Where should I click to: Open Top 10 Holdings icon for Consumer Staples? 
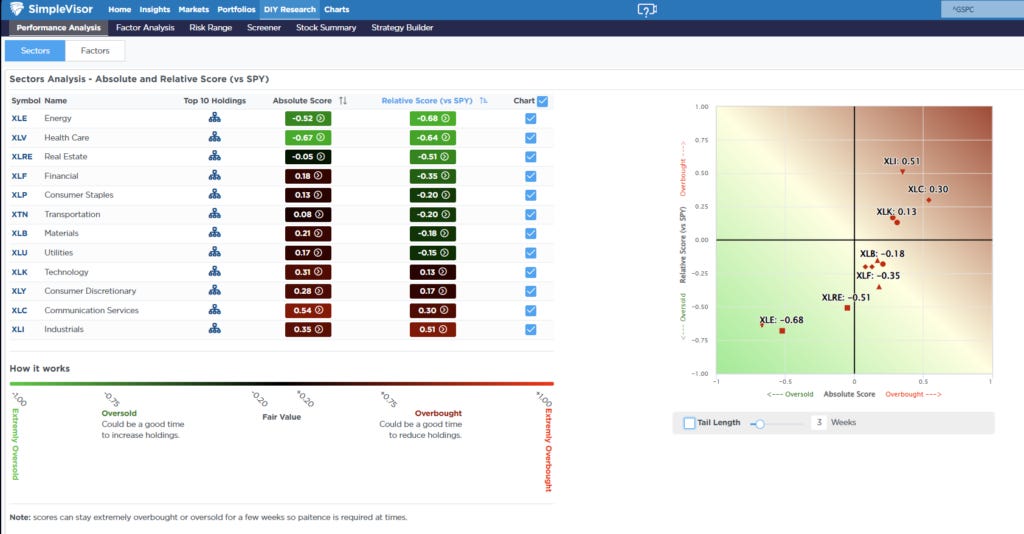pyautogui.click(x=214, y=195)
